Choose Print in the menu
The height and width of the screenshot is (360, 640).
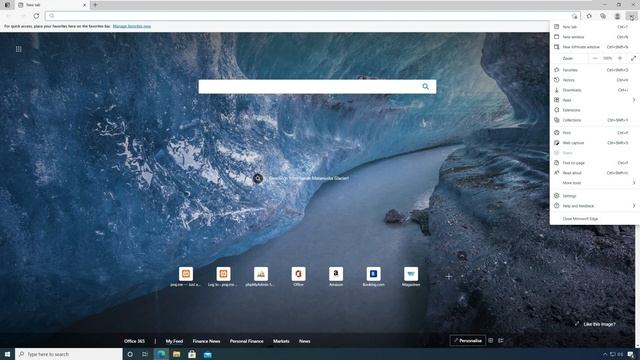(x=595, y=133)
